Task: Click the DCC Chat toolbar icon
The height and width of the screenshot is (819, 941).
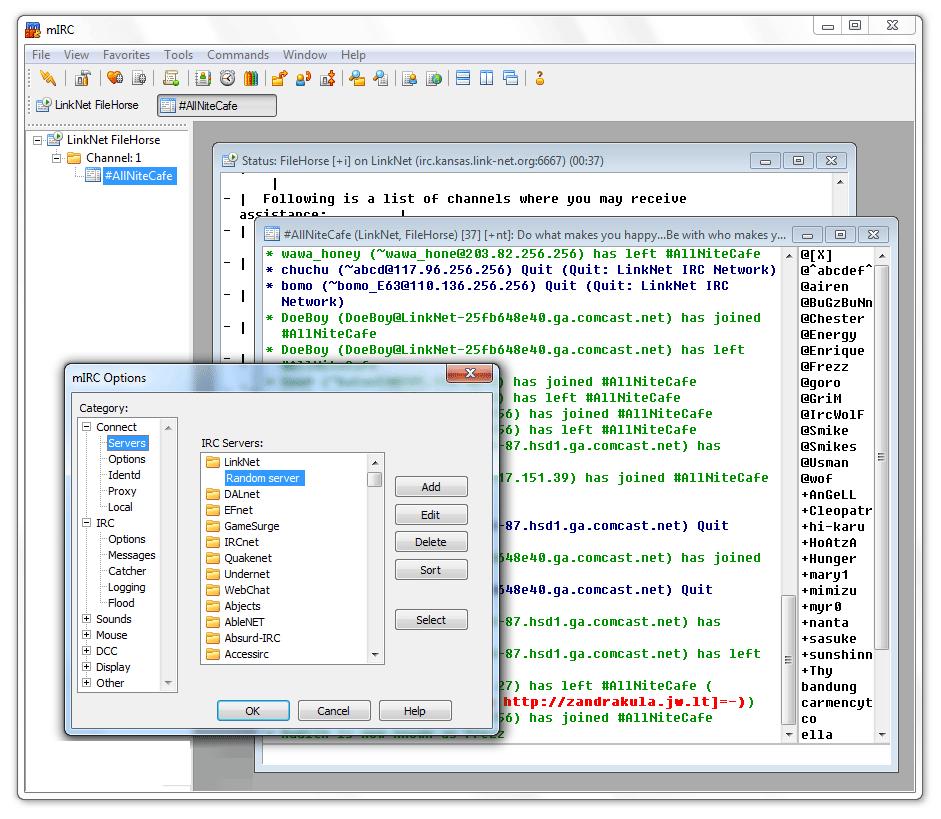Action: tap(304, 78)
